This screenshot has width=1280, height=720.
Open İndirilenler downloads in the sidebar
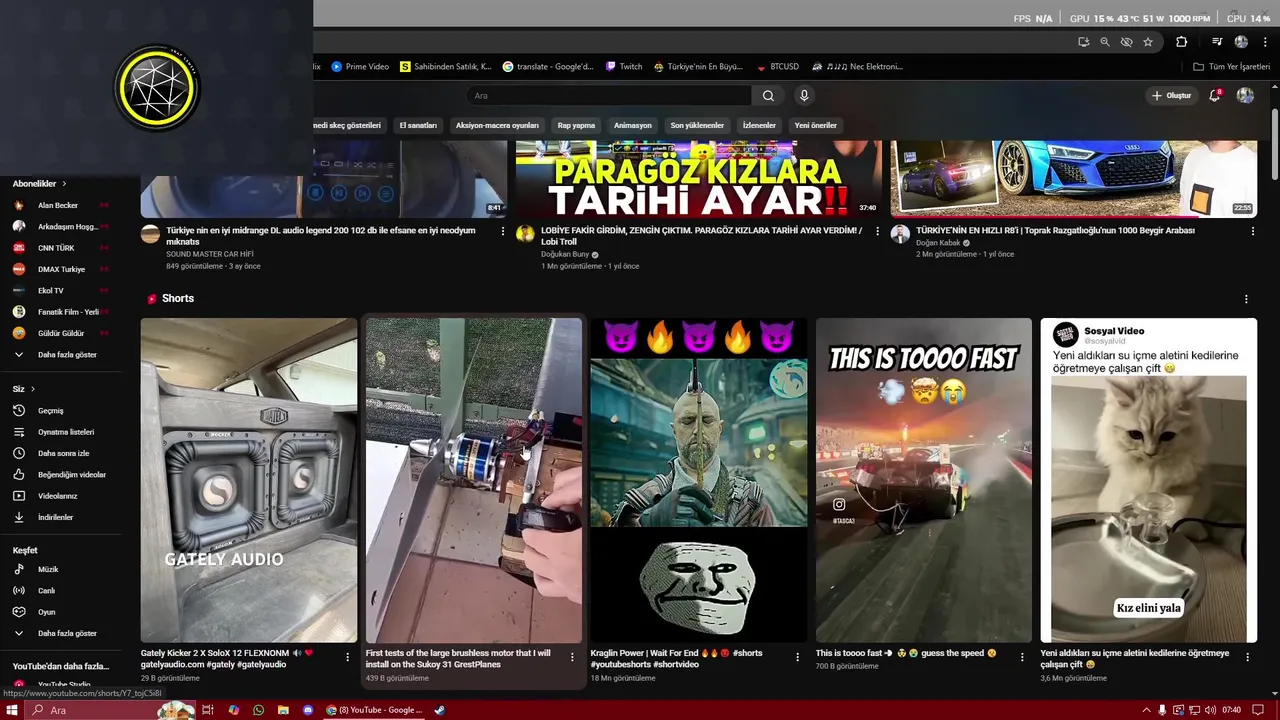(x=55, y=517)
